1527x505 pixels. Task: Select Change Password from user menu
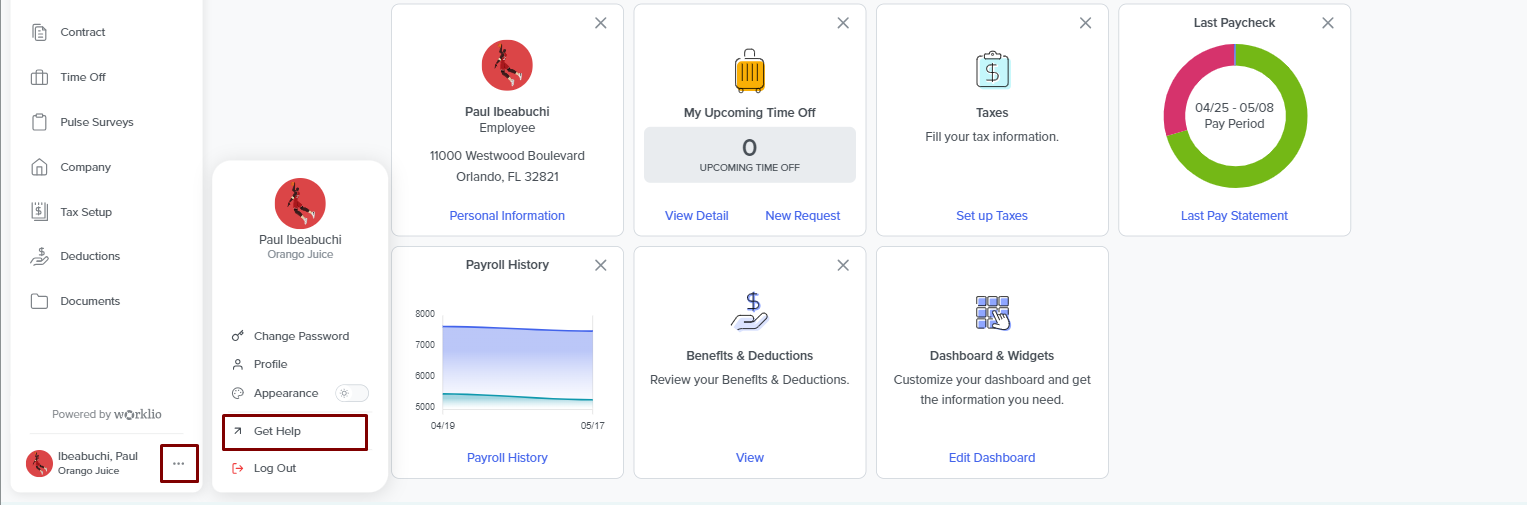(x=301, y=336)
